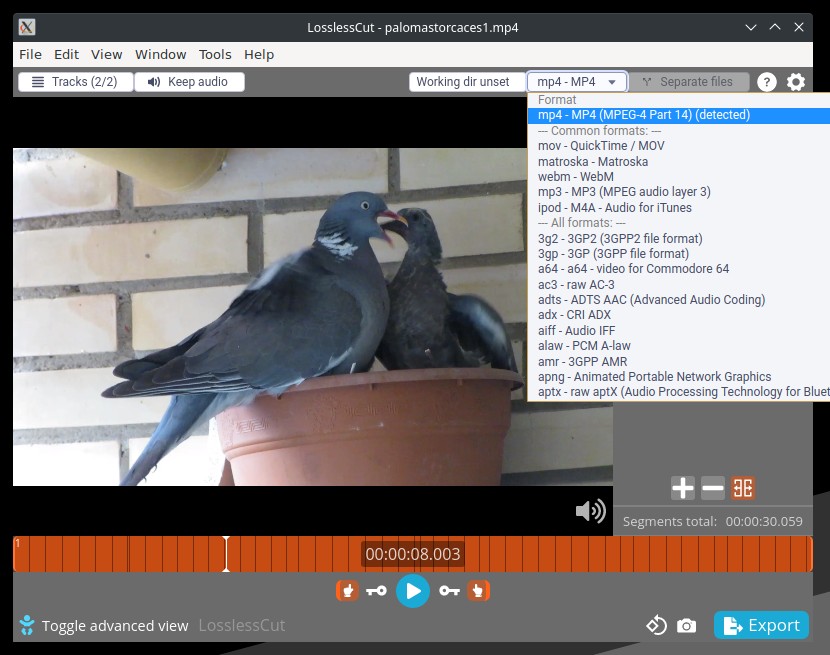Maximize window with up chevron
Image resolution: width=830 pixels, height=655 pixels.
point(775,27)
